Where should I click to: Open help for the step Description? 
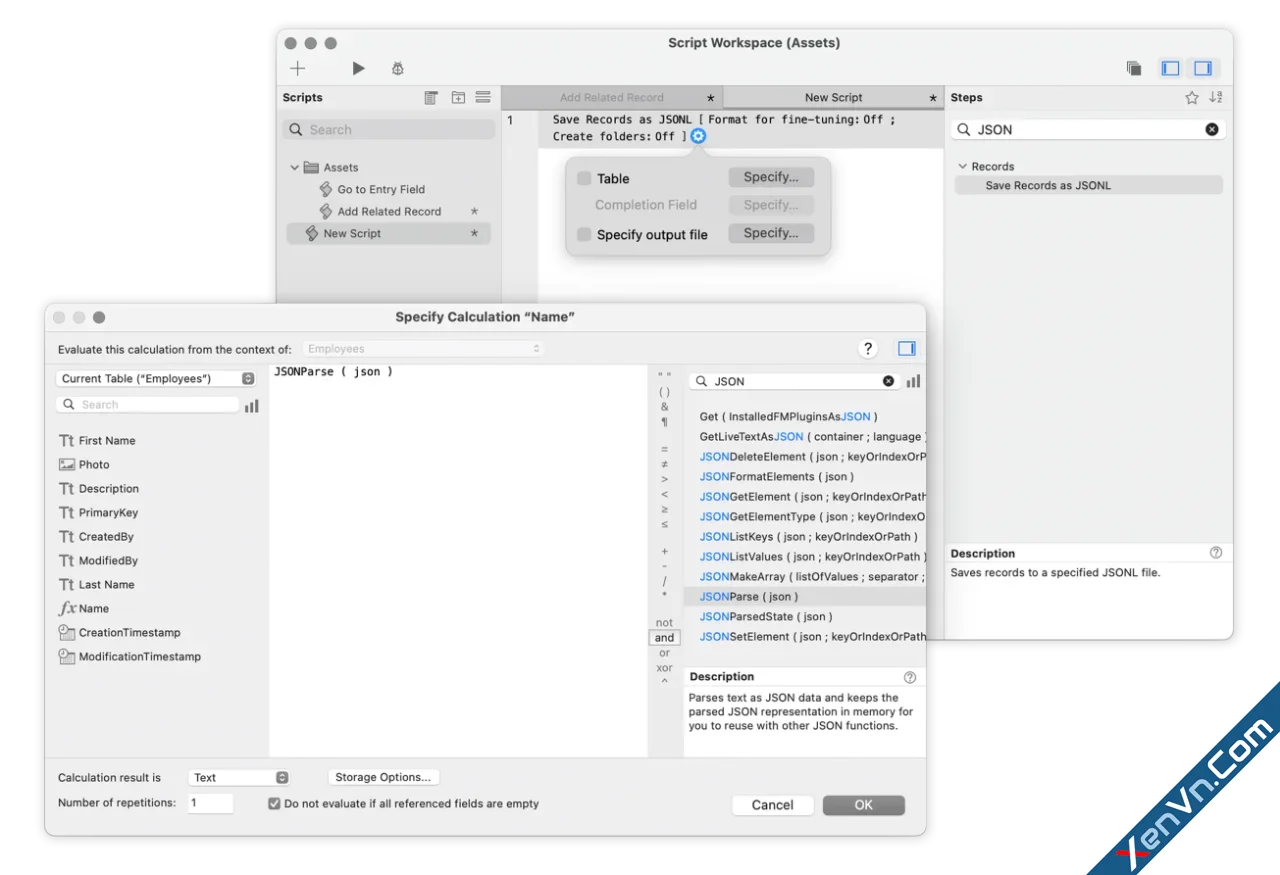1216,552
